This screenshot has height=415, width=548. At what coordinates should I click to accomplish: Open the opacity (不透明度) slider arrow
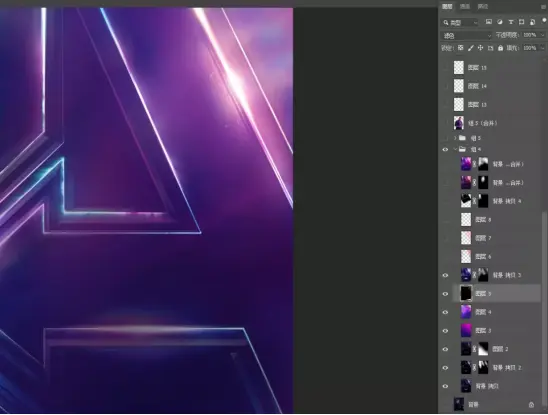(542, 35)
